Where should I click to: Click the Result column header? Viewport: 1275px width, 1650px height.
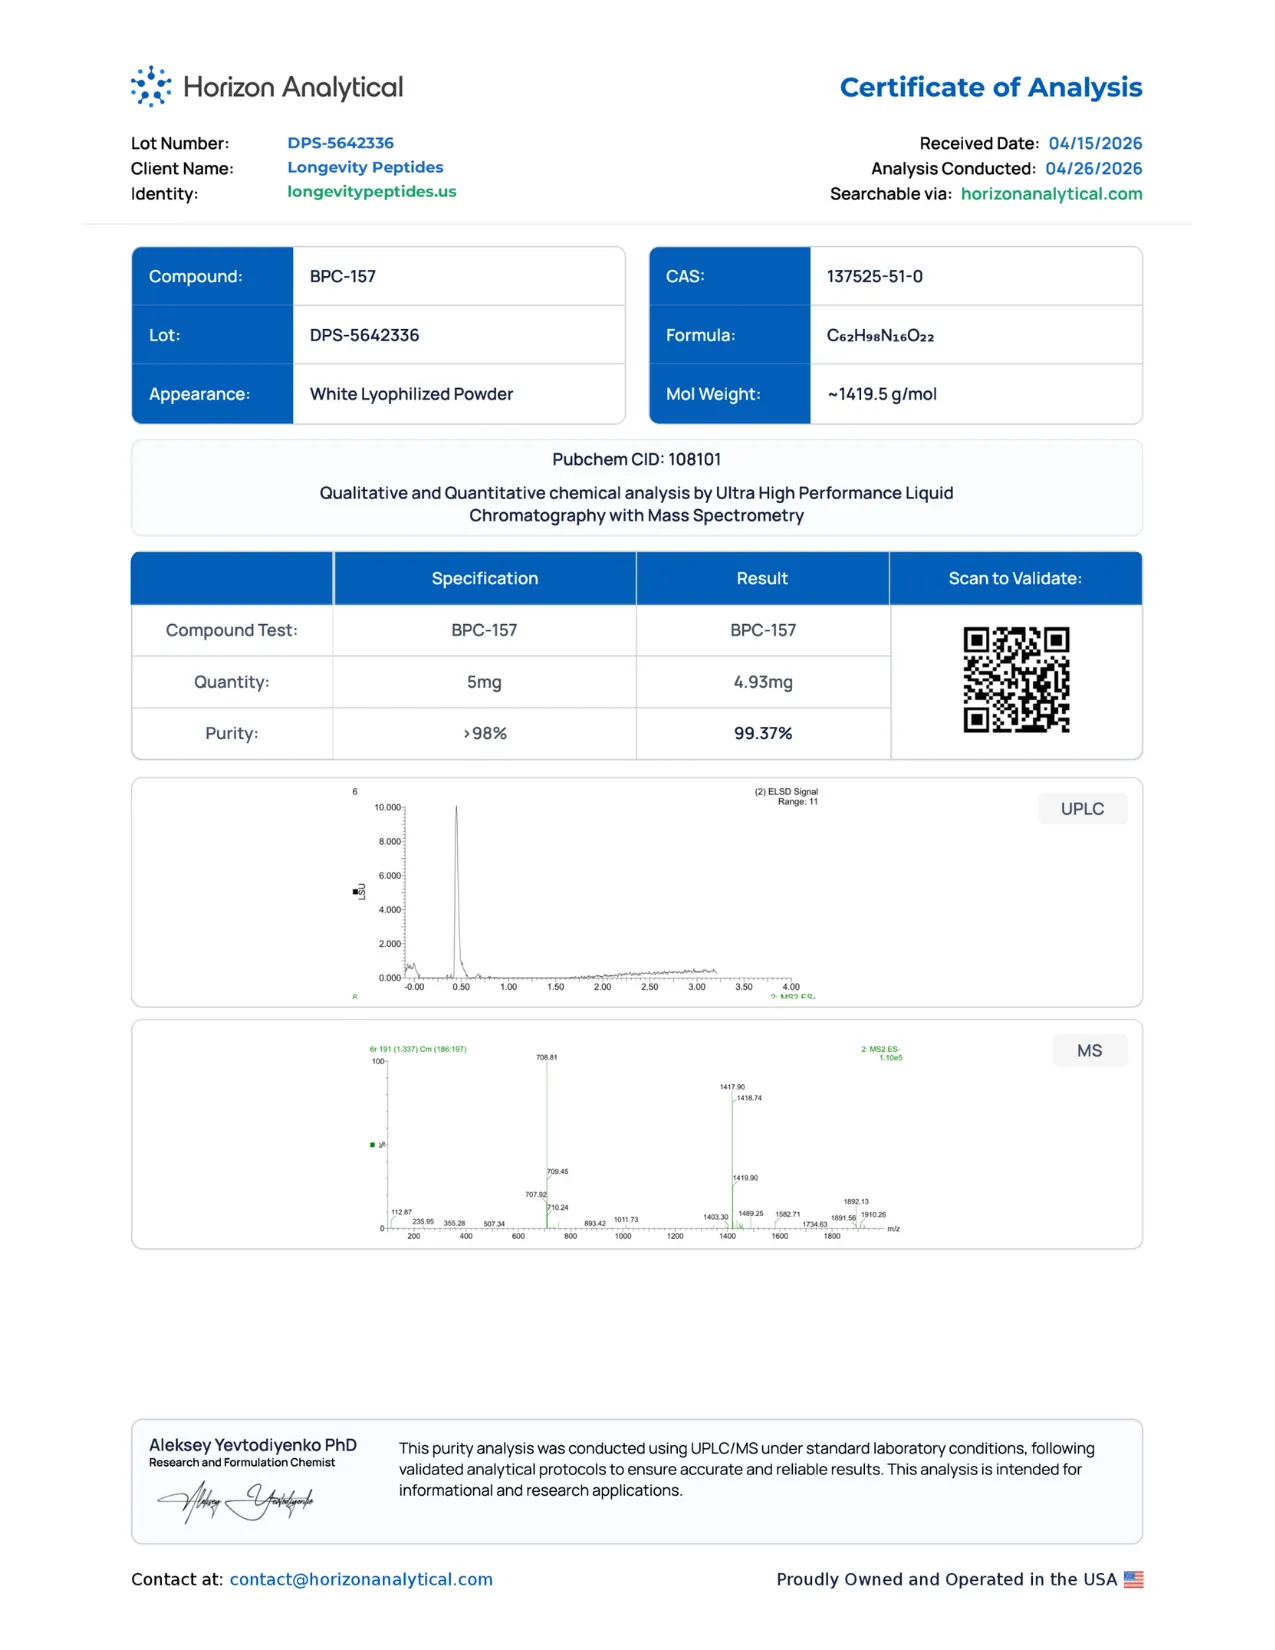[762, 578]
